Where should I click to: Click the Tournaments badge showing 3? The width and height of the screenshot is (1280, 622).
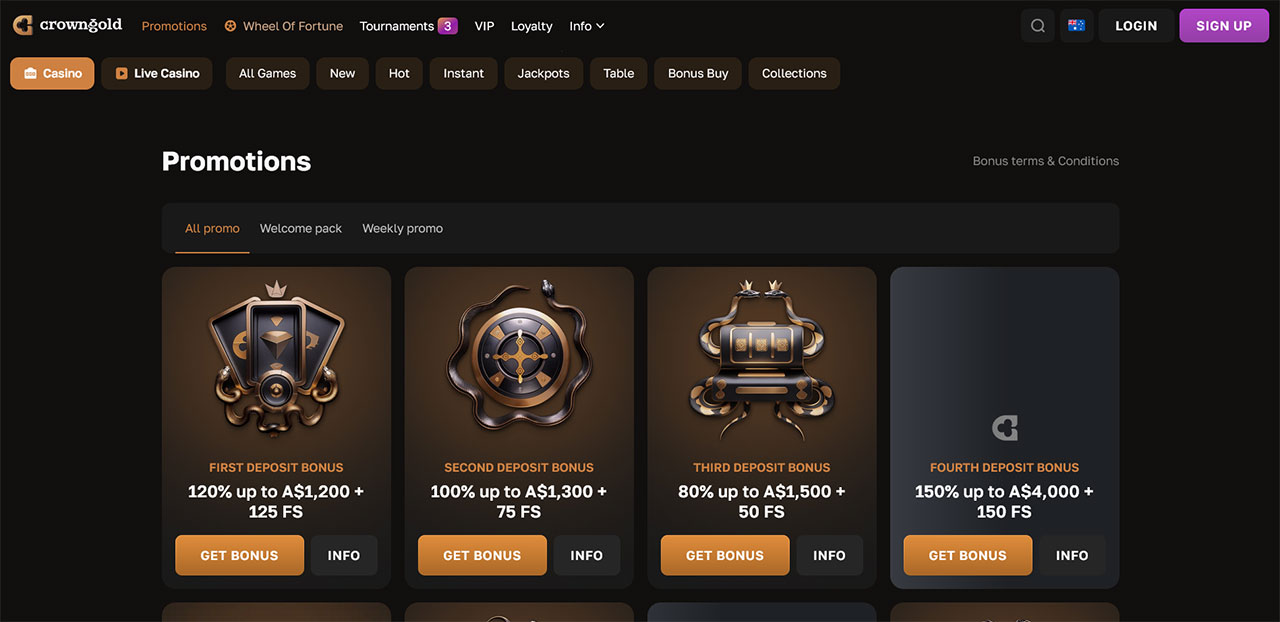click(x=448, y=26)
